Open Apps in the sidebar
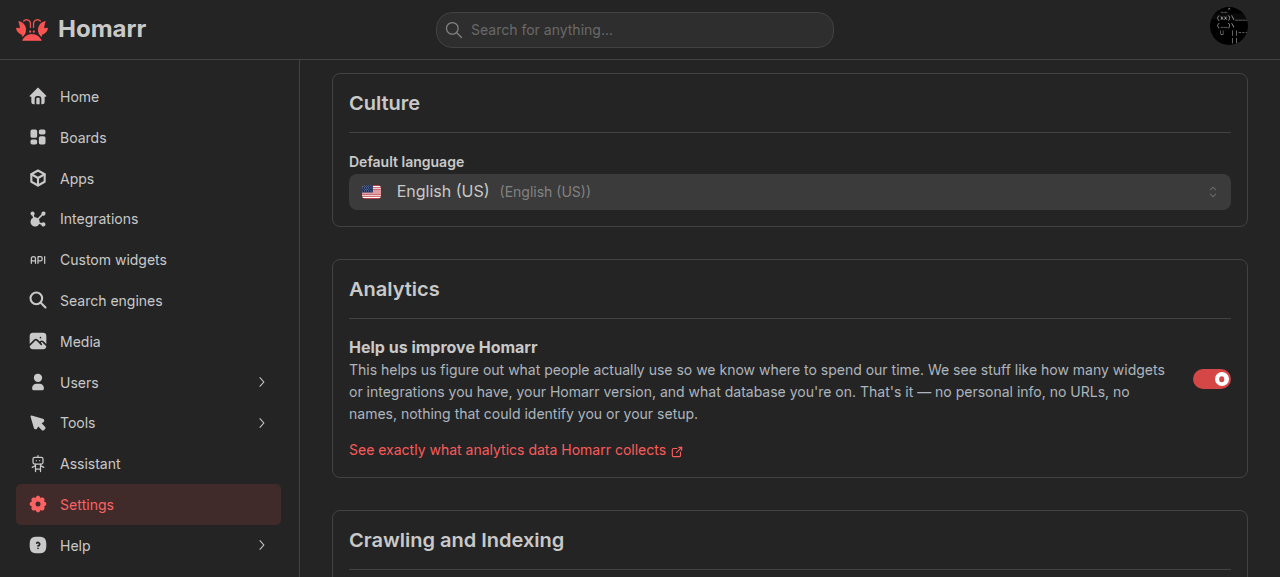Image resolution: width=1280 pixels, height=577 pixels. coord(148,179)
